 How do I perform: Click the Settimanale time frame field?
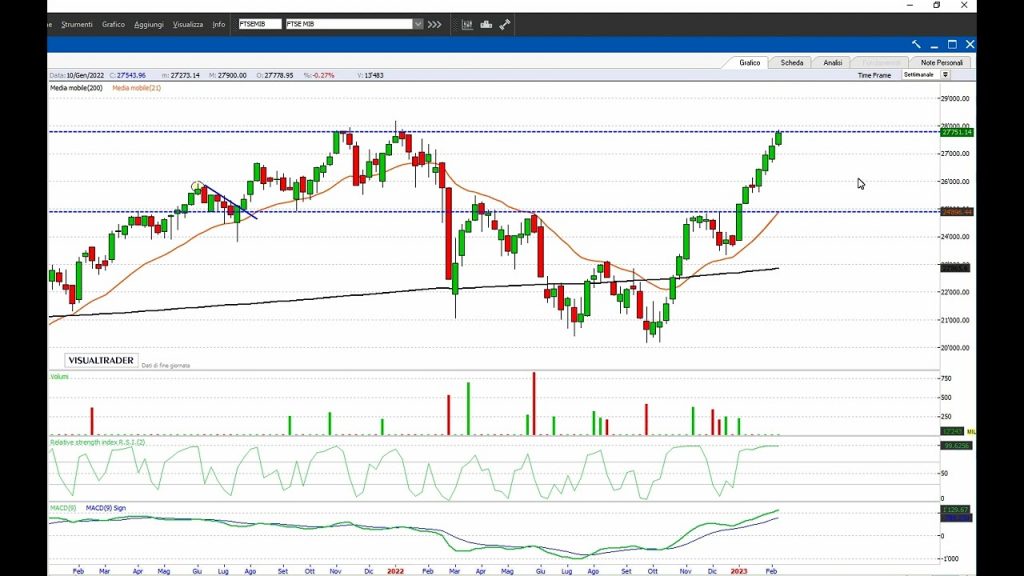pos(919,75)
